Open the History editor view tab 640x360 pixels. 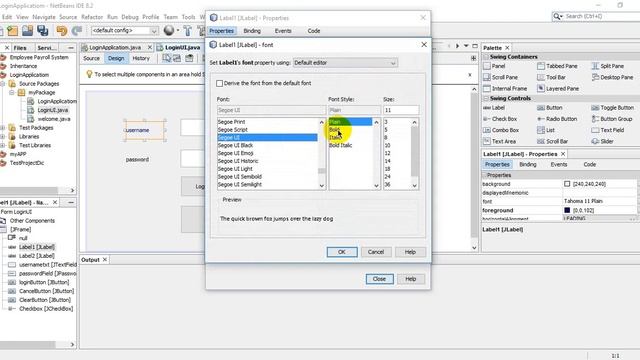coord(141,58)
